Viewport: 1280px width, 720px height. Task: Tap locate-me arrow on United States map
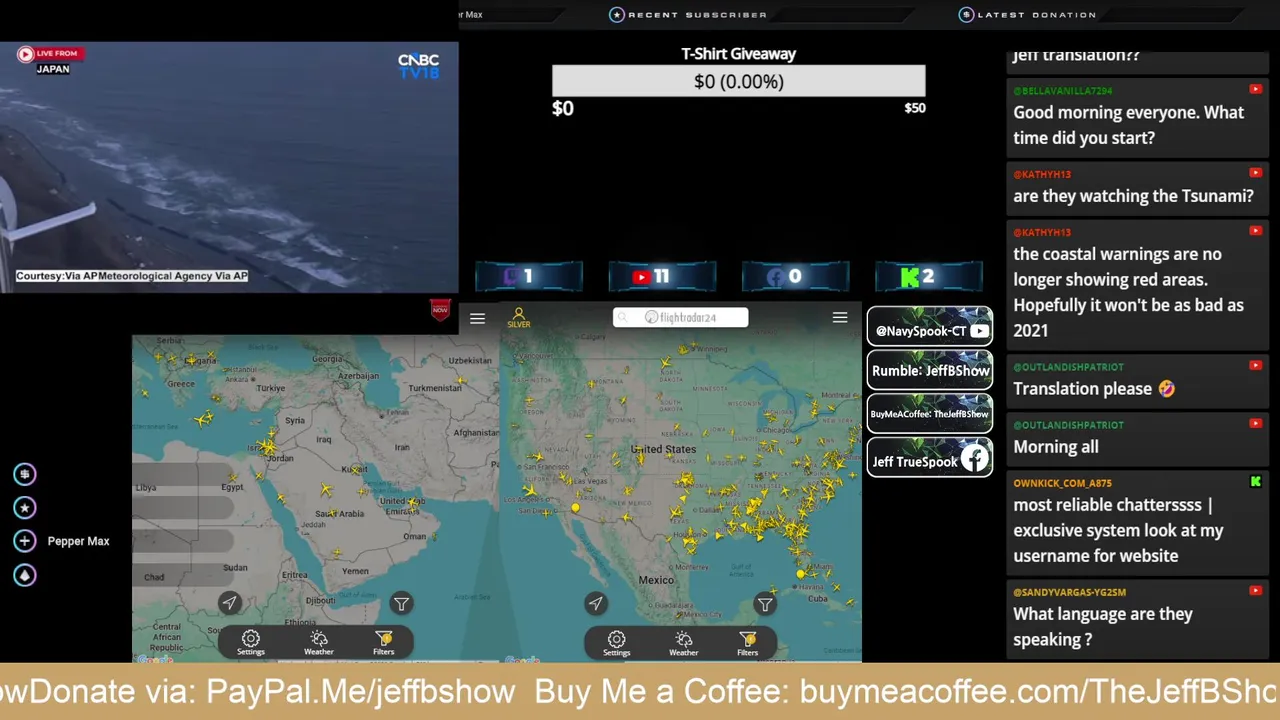coord(596,603)
